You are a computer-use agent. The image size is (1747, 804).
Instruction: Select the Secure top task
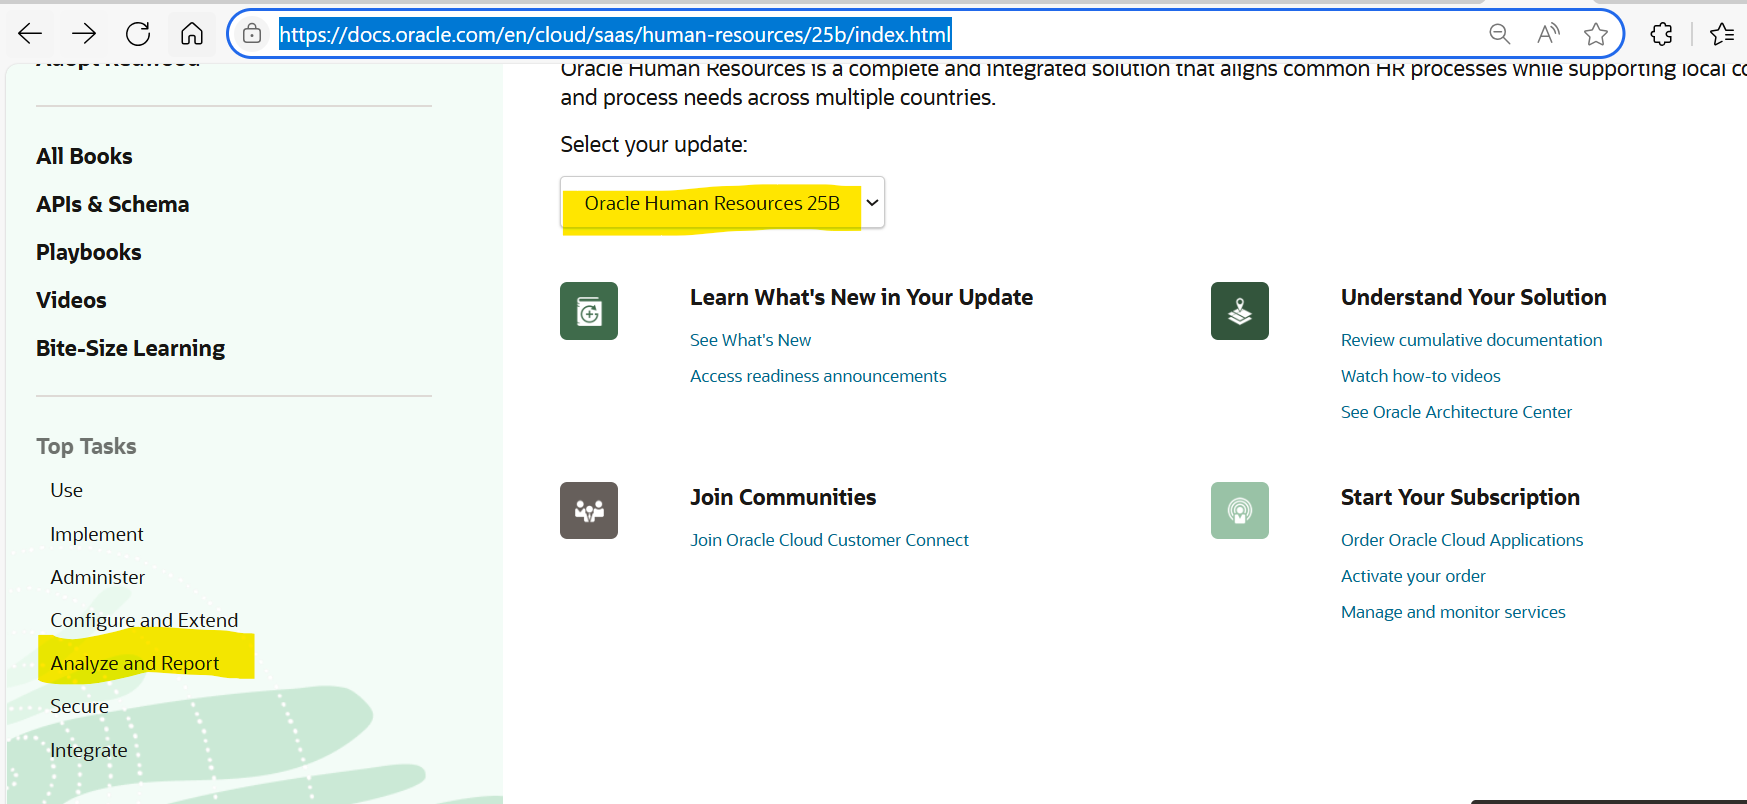[80, 706]
